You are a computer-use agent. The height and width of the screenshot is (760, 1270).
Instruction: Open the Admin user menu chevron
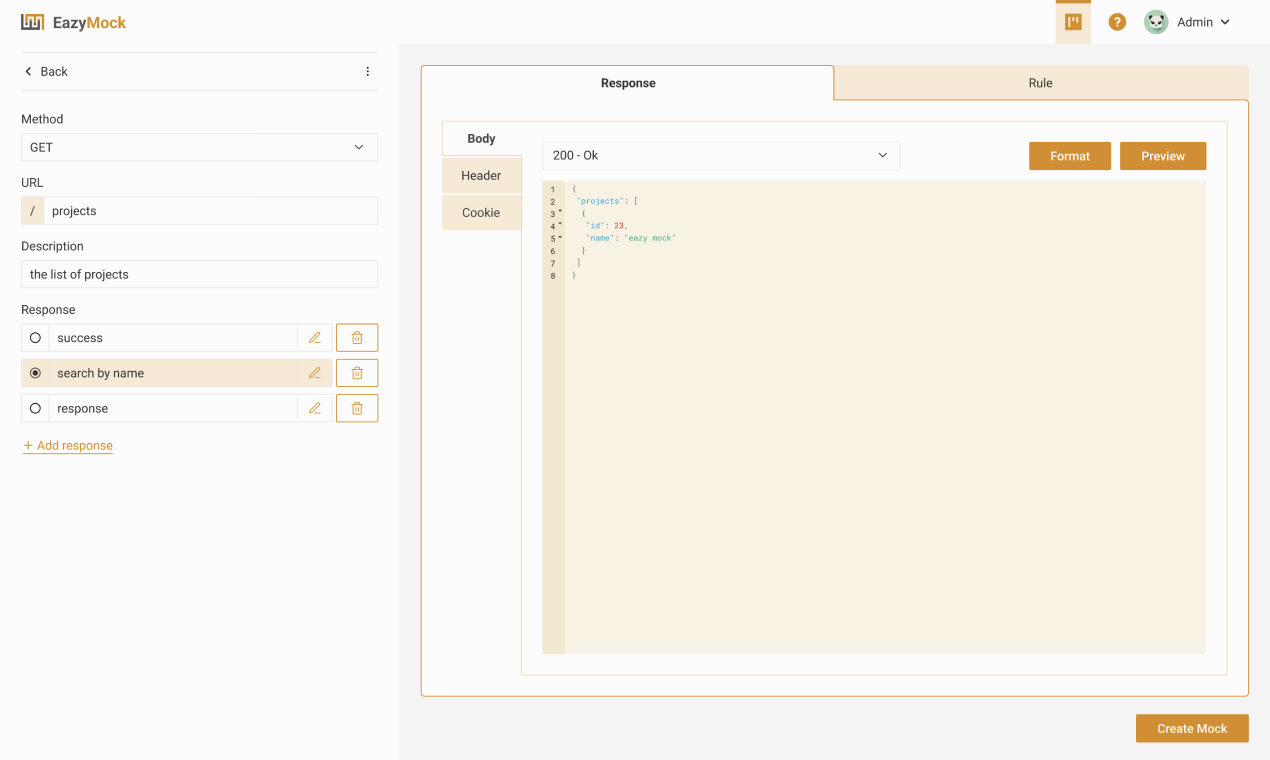pyautogui.click(x=1225, y=22)
